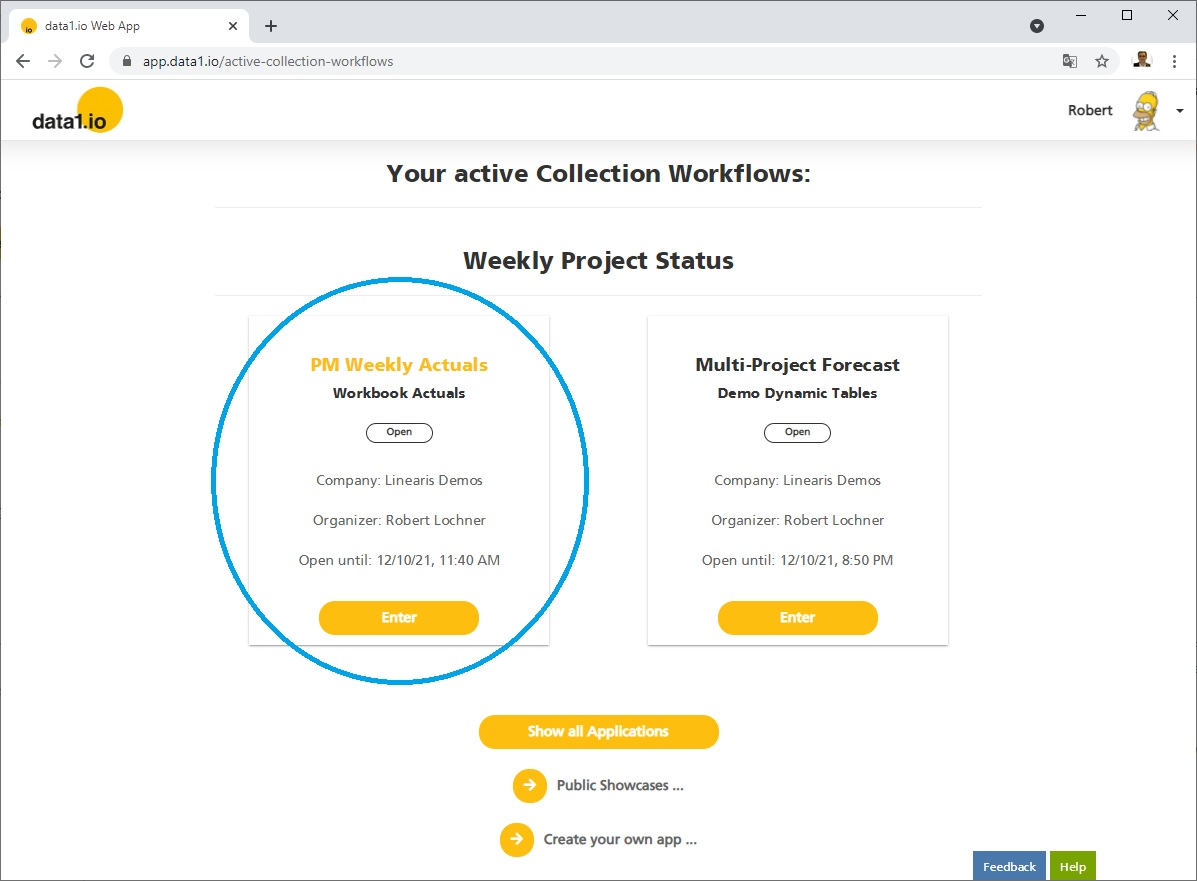1197x881 pixels.
Task: Click the Public Showcases arrow icon
Action: pos(529,786)
